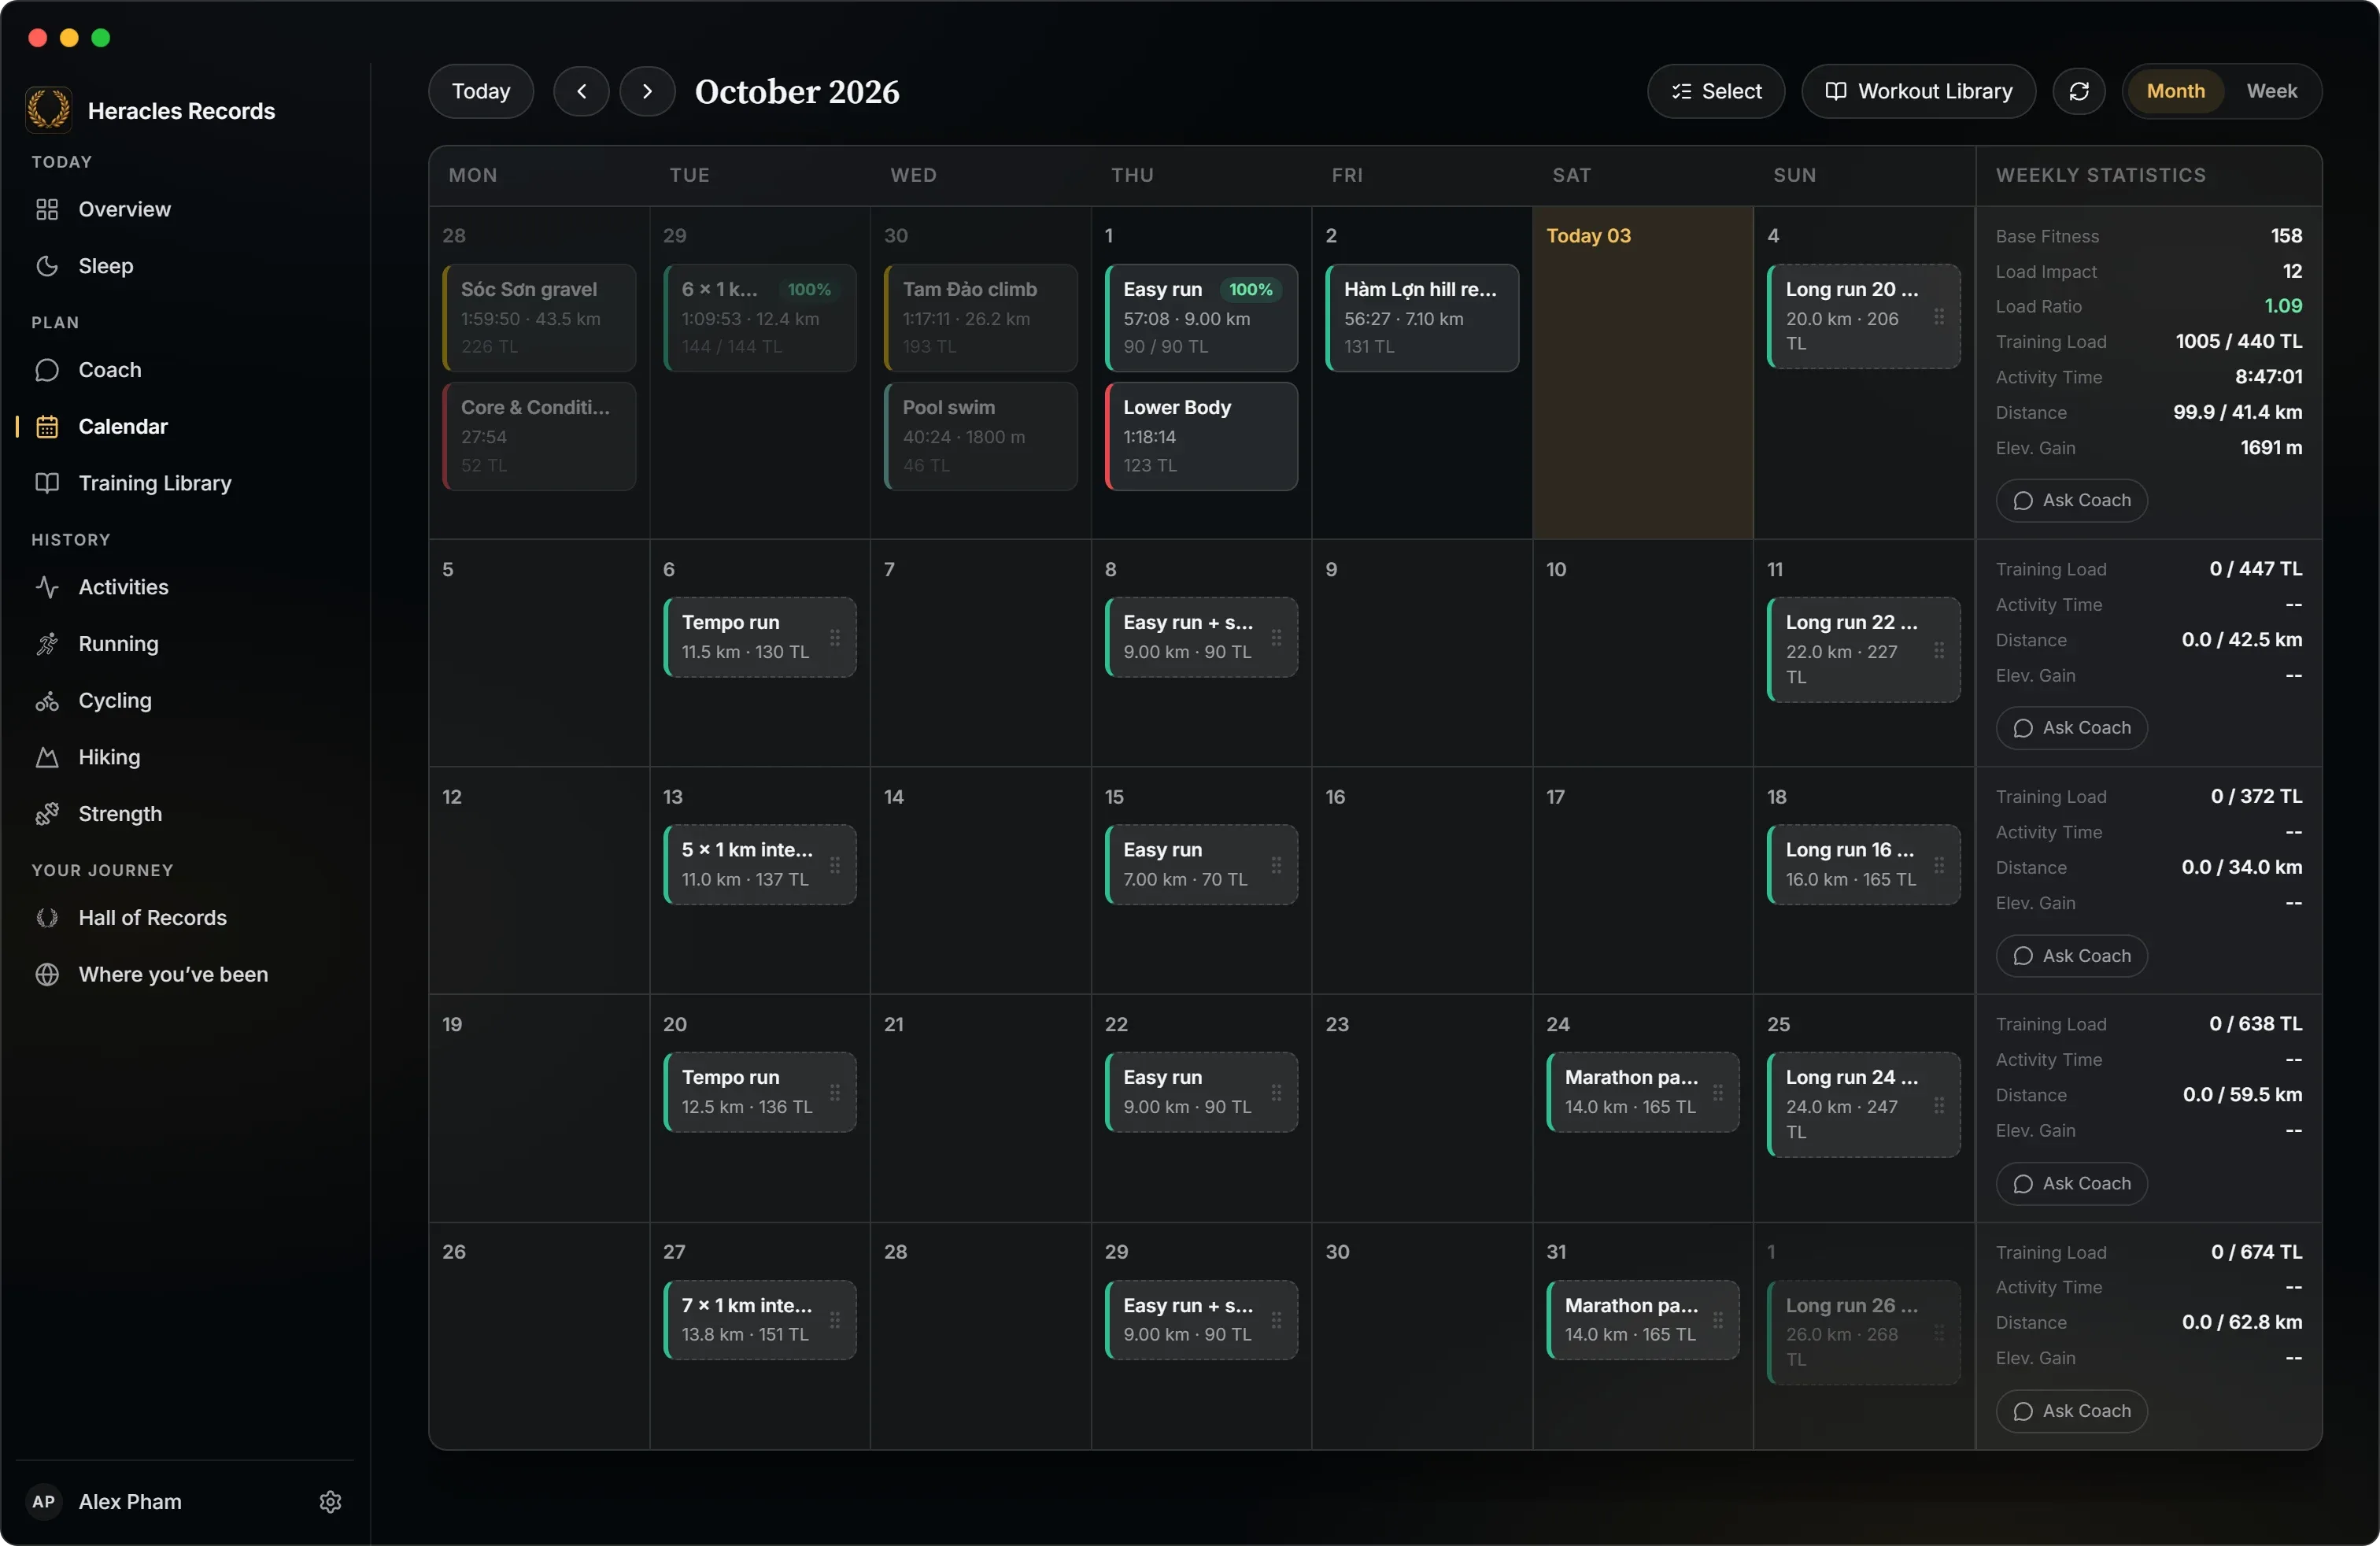Open the Overview grid icon
This screenshot has width=2380, height=1546.
47,209
